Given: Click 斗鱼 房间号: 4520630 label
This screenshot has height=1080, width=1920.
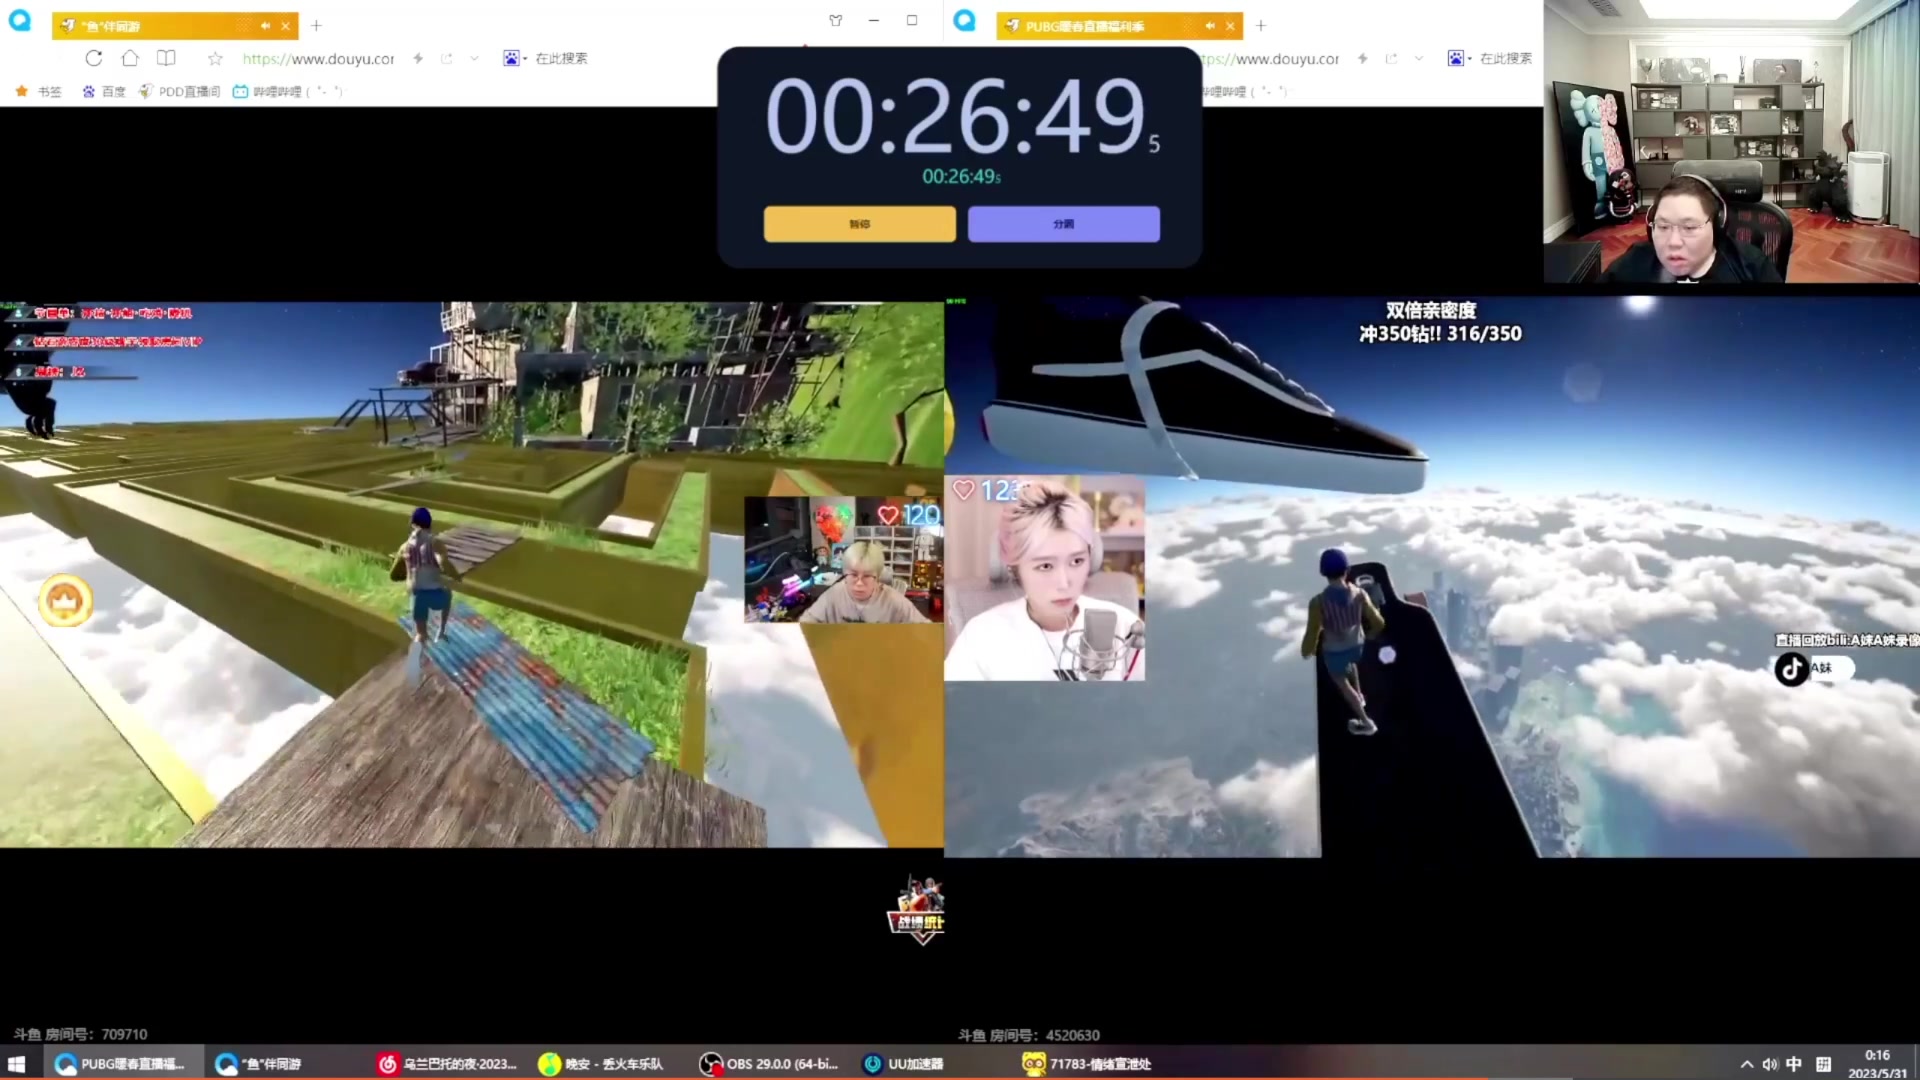Looking at the screenshot, I should click(x=1029, y=1035).
